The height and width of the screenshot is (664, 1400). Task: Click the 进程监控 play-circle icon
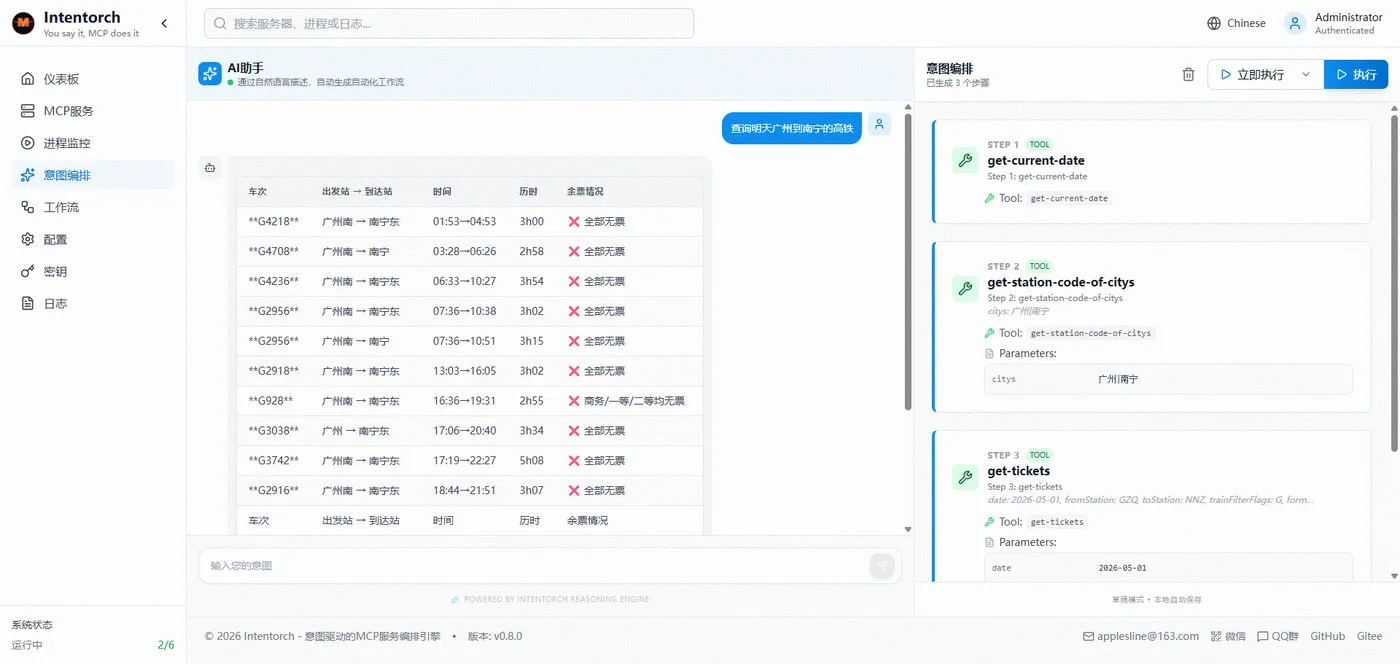(x=28, y=143)
